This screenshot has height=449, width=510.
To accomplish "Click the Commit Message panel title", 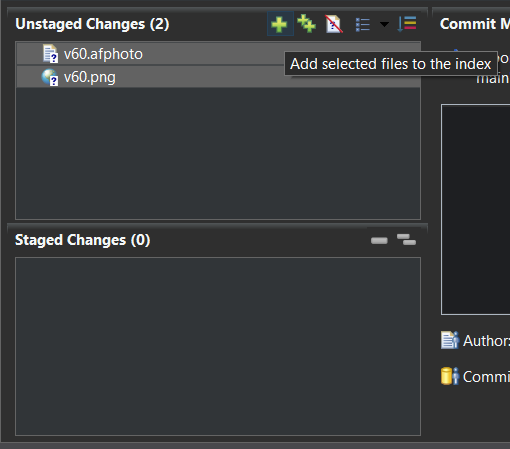I will pos(475,24).
